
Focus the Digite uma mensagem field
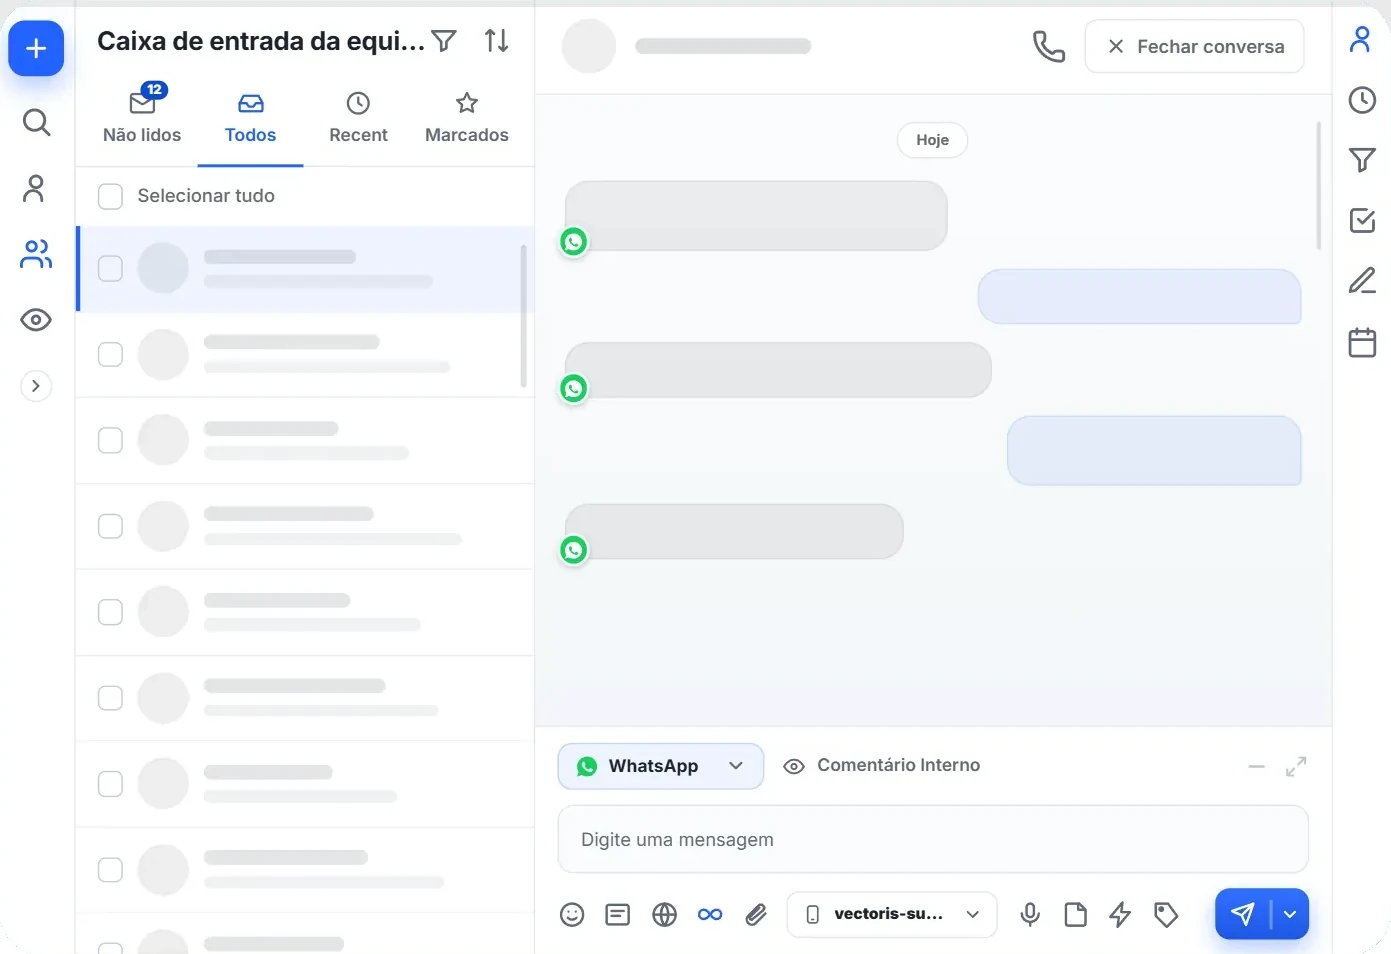point(933,839)
